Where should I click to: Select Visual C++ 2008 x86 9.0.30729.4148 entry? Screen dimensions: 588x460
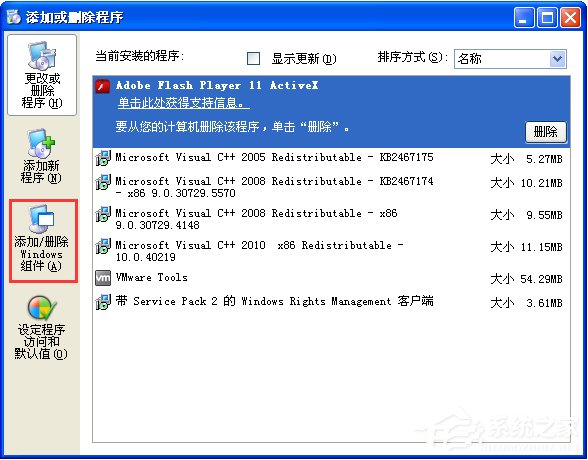(332, 219)
